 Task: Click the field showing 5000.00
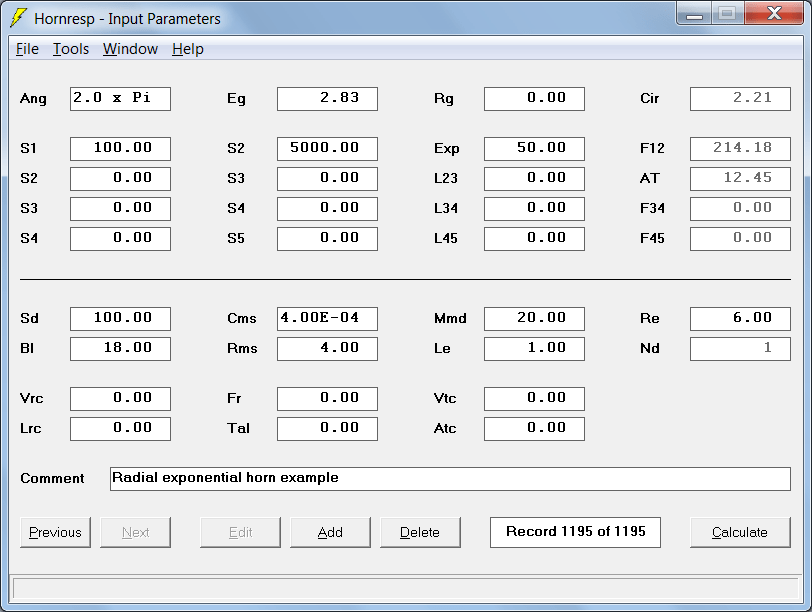coord(327,149)
